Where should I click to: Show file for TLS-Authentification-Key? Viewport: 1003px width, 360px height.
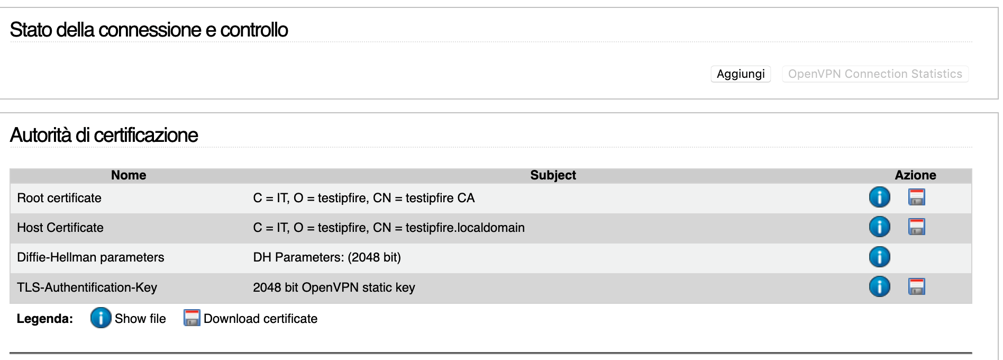880,286
